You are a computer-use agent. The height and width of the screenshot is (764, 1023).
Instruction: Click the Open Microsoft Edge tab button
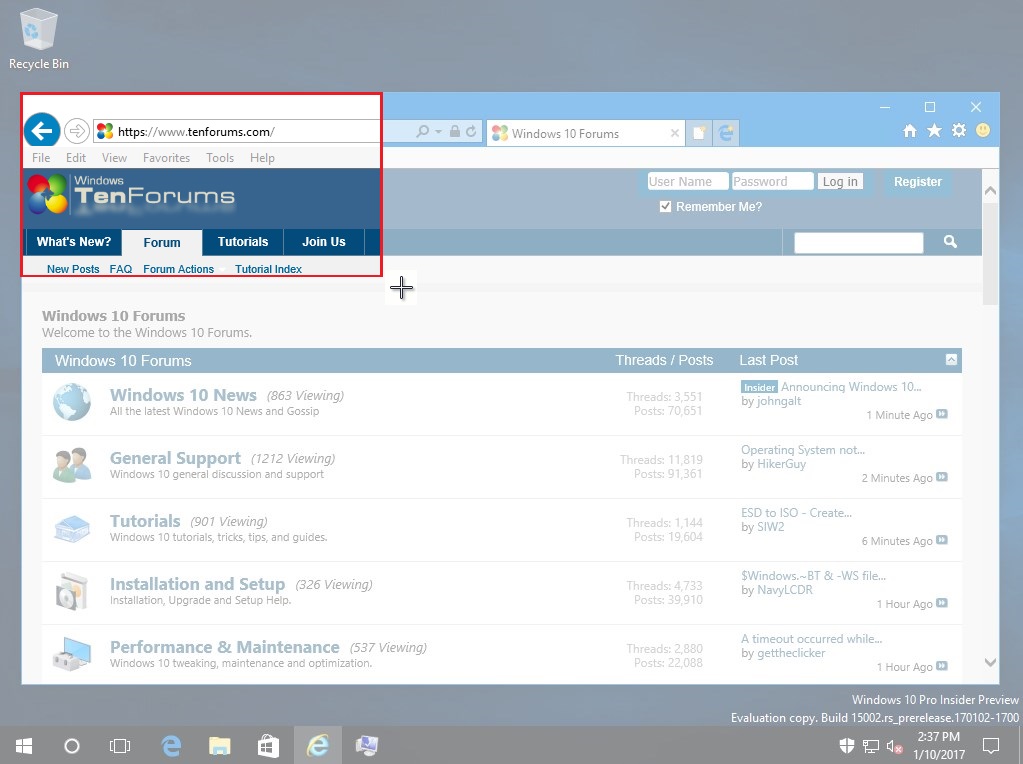point(725,133)
